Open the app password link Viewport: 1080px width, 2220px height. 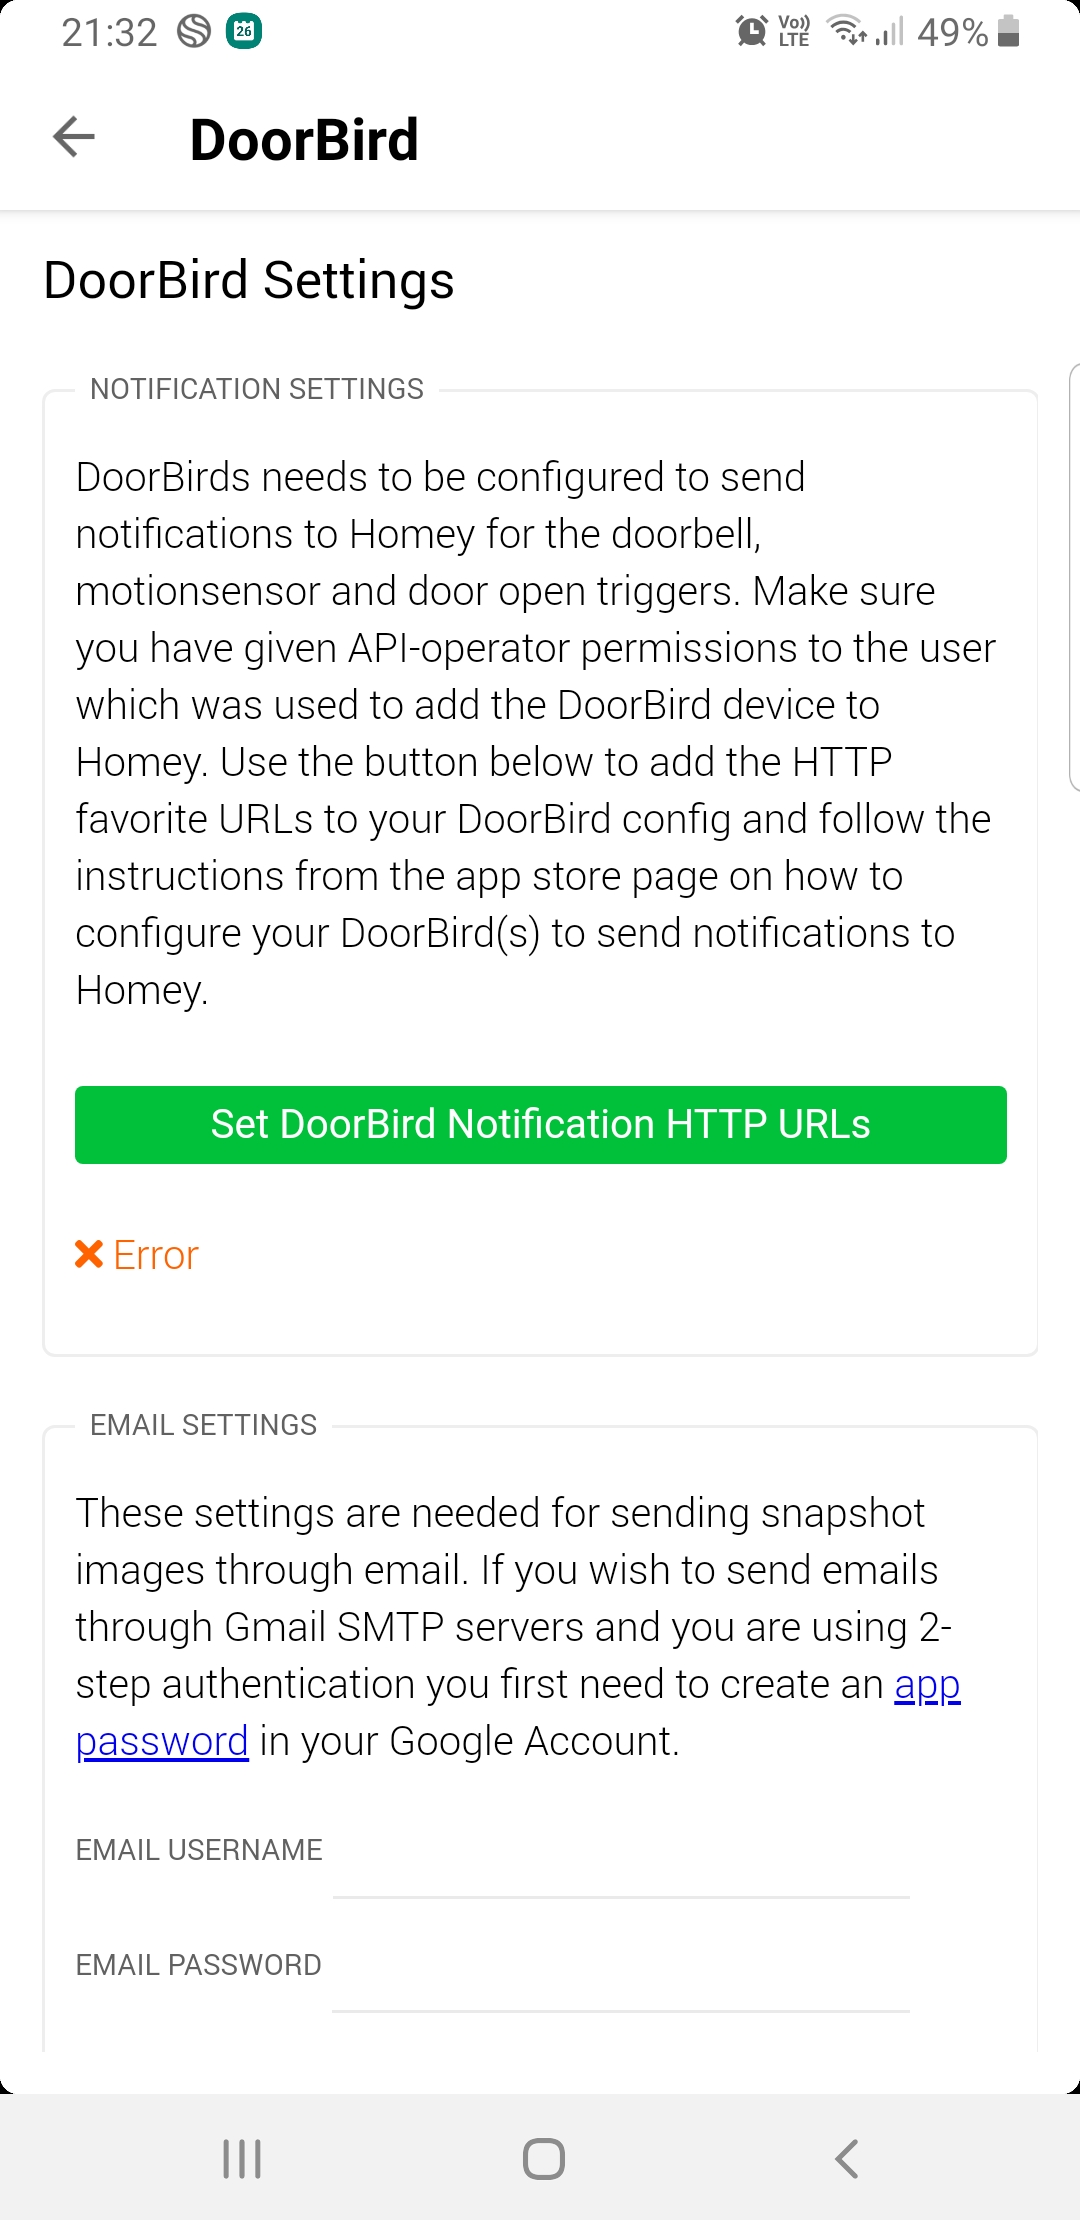coord(518,1713)
